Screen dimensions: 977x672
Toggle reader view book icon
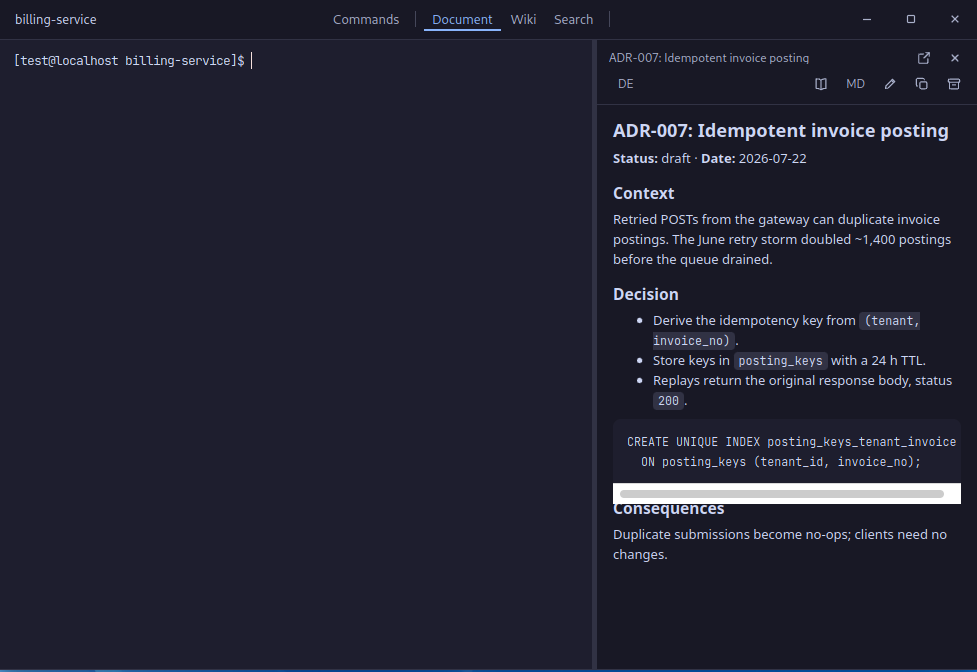click(821, 84)
